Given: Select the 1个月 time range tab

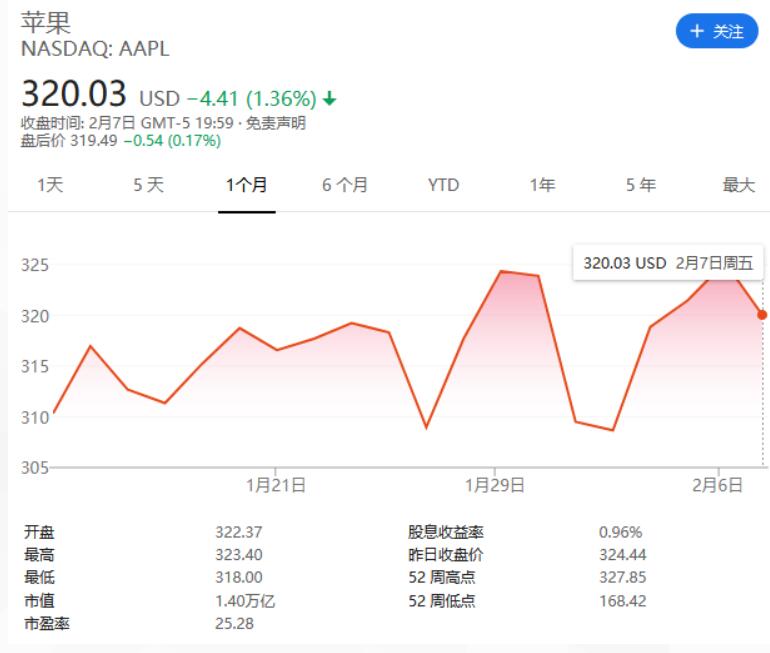Looking at the screenshot, I should (x=247, y=185).
